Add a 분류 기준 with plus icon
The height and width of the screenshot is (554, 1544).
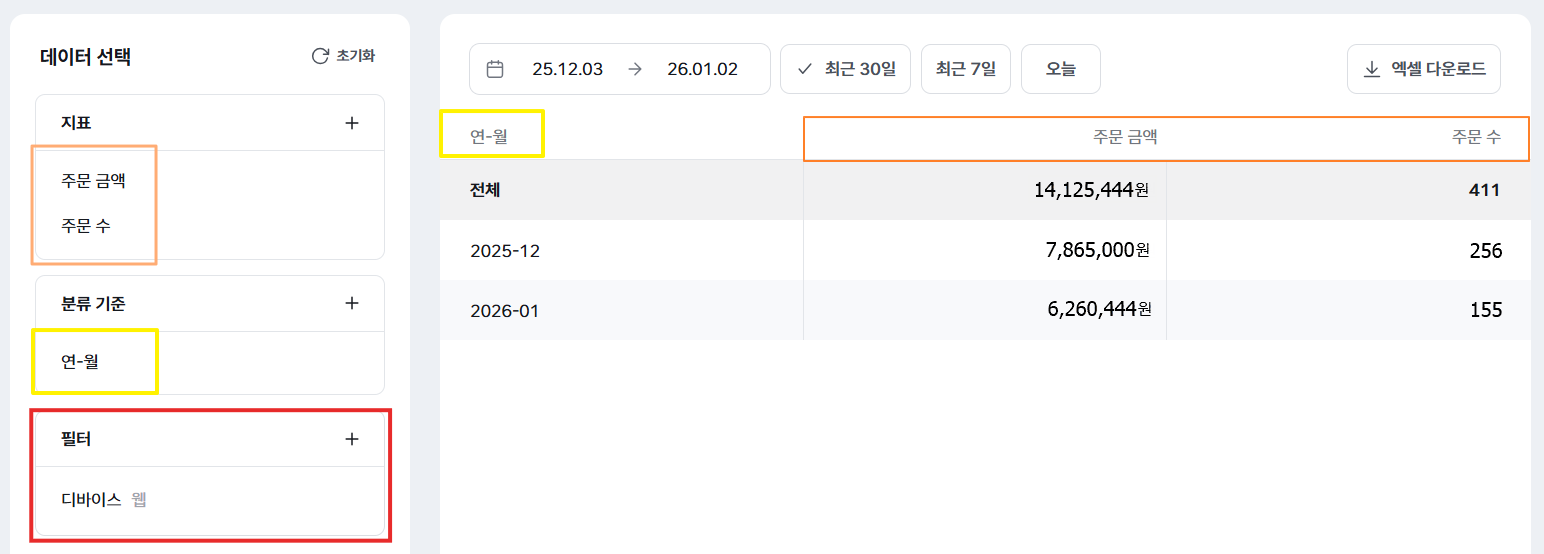[x=351, y=303]
